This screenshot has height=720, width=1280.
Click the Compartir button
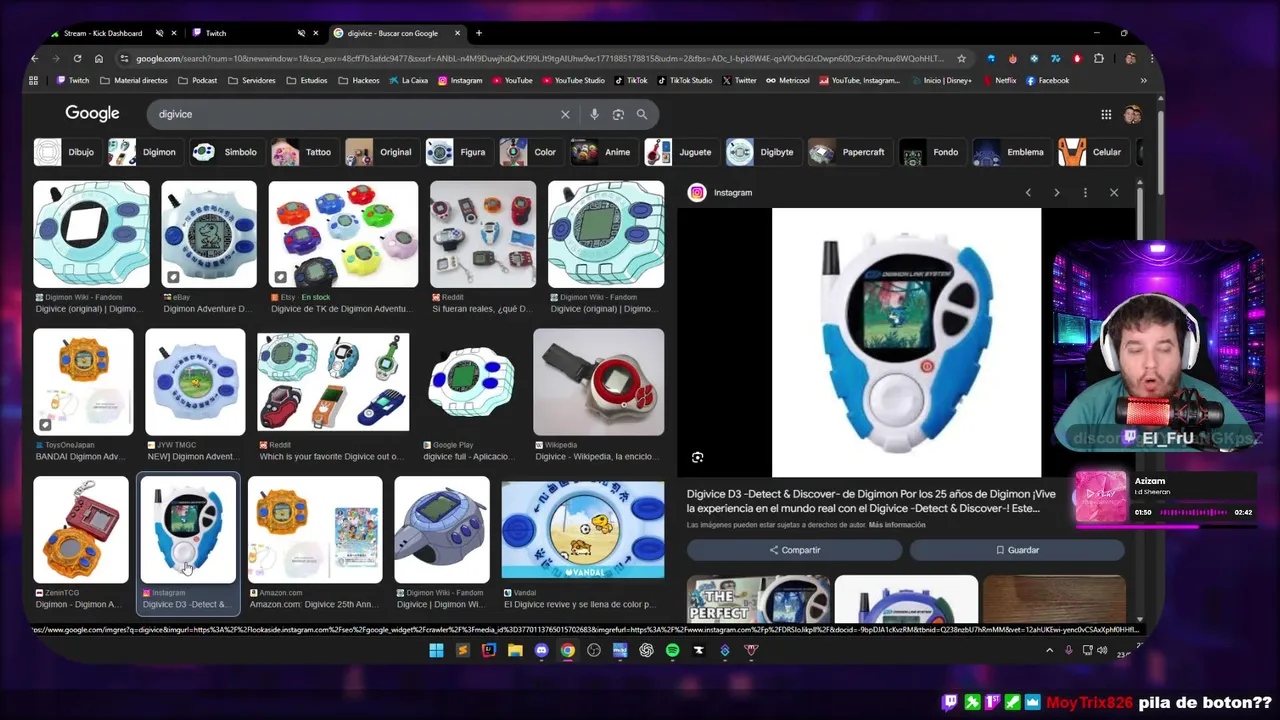(795, 550)
